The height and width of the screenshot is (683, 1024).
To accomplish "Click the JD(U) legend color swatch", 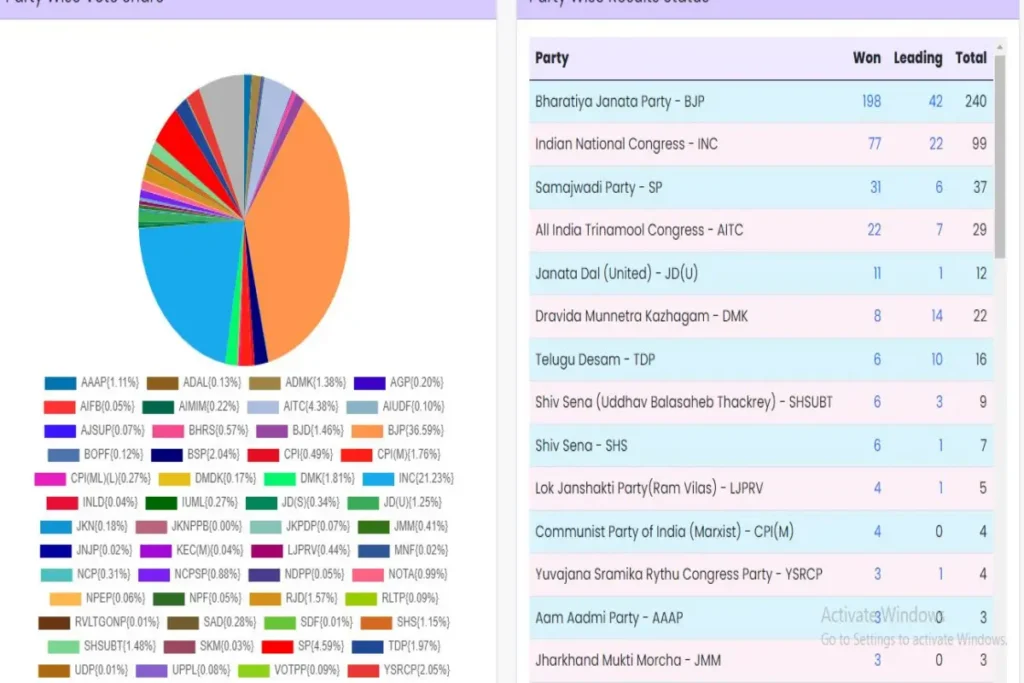I will (363, 503).
